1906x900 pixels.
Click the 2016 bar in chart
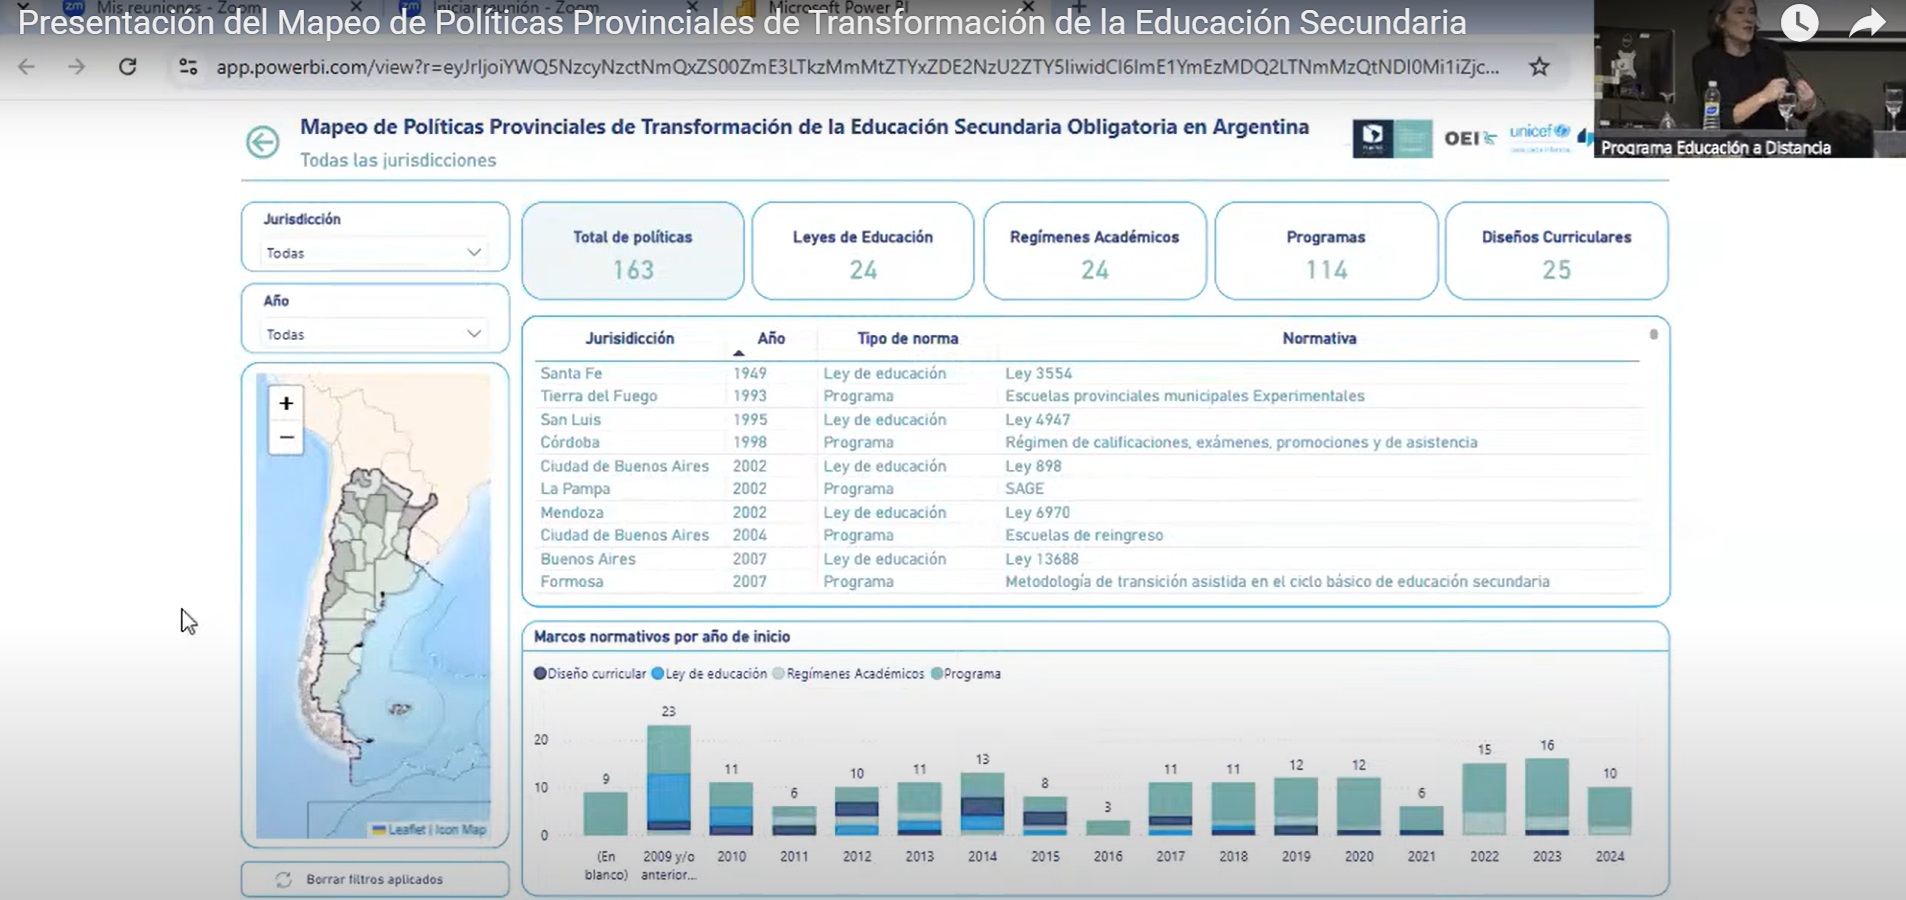[x=1108, y=828]
